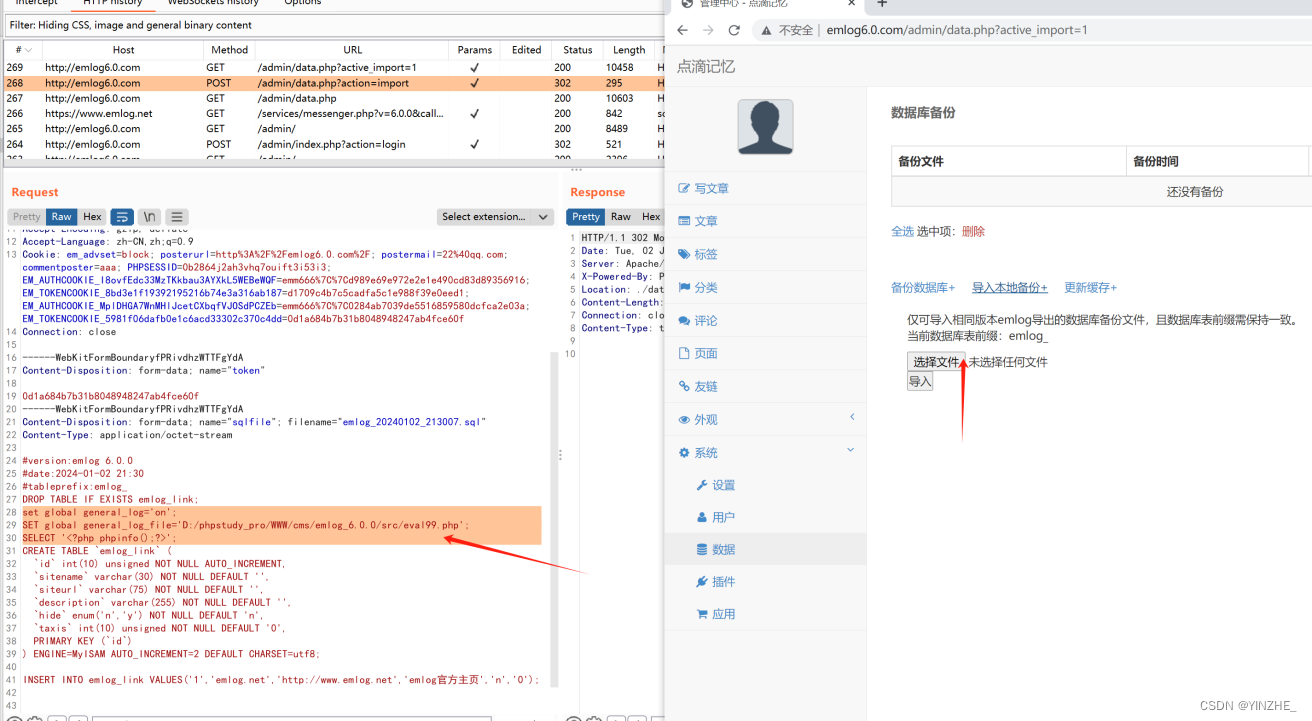Open the WebSockets history tab in Burp
Image resolution: width=1312 pixels, height=721 pixels.
(x=213, y=3)
